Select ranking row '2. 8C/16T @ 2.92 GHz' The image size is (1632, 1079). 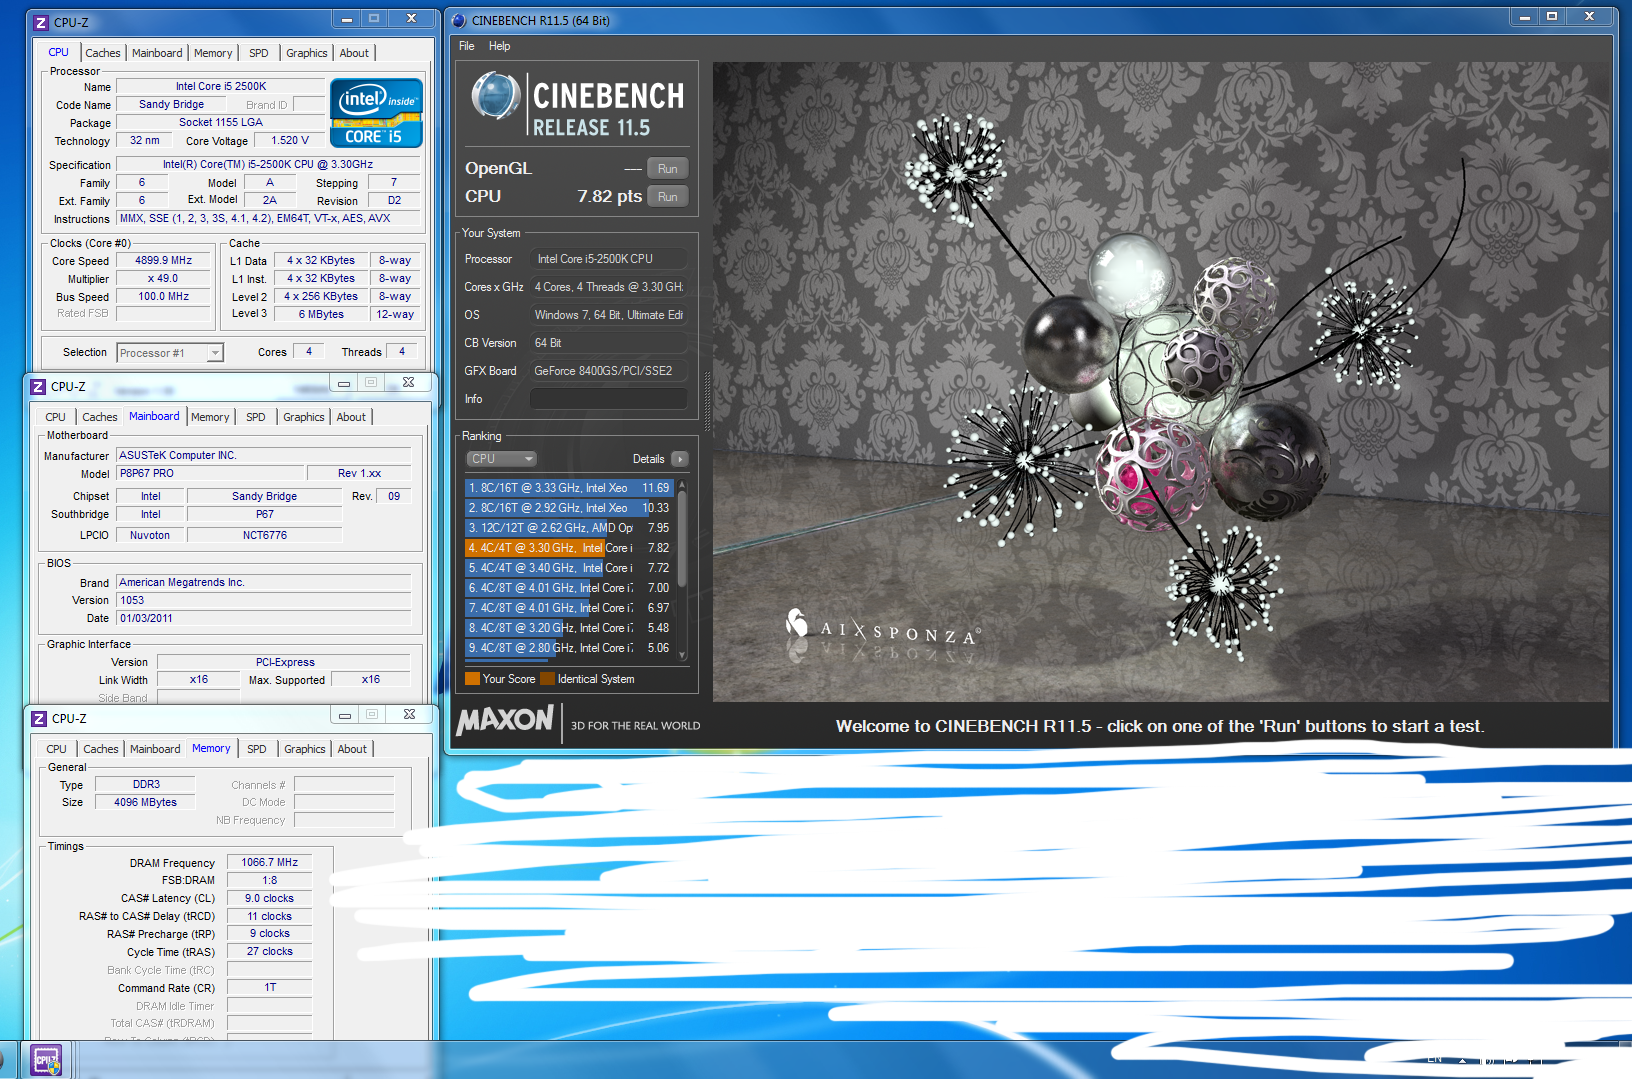tap(569, 508)
